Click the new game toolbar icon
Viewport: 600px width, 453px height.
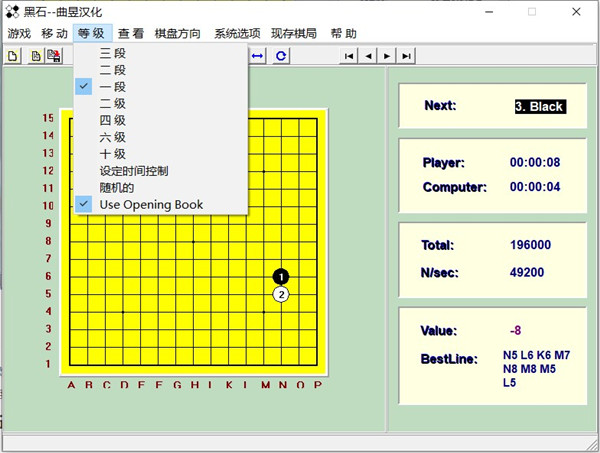pyautogui.click(x=13, y=56)
